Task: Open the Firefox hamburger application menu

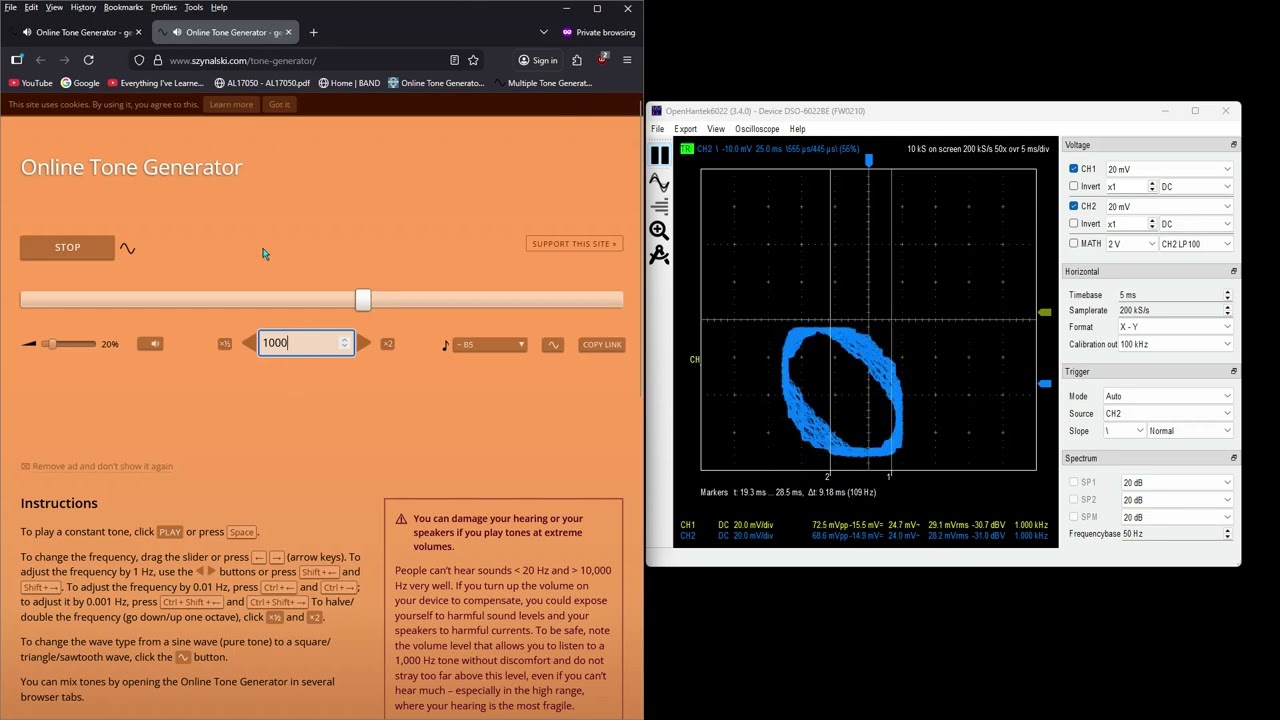Action: click(x=627, y=60)
